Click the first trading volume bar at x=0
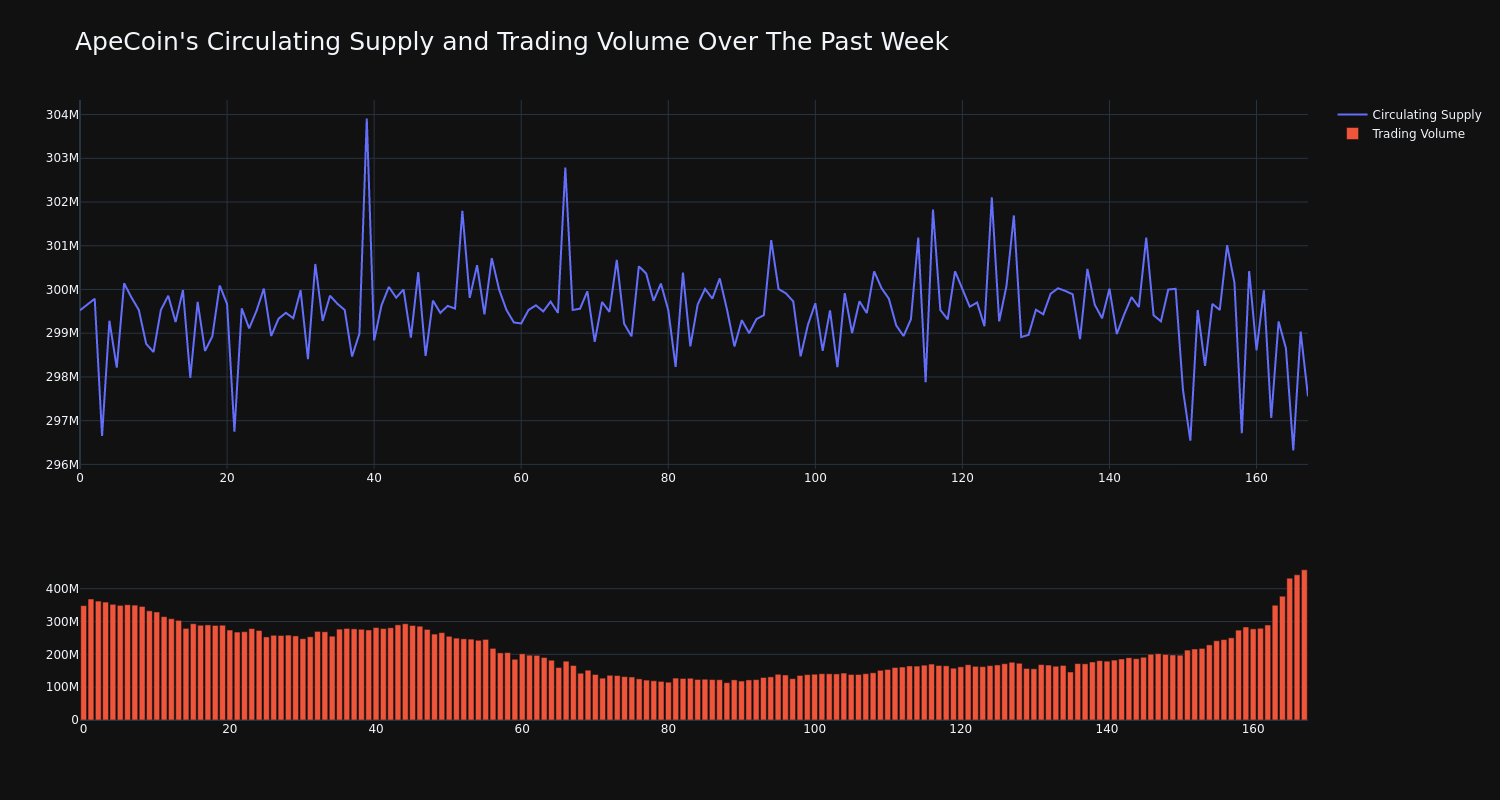The width and height of the screenshot is (1500, 800). [83, 663]
